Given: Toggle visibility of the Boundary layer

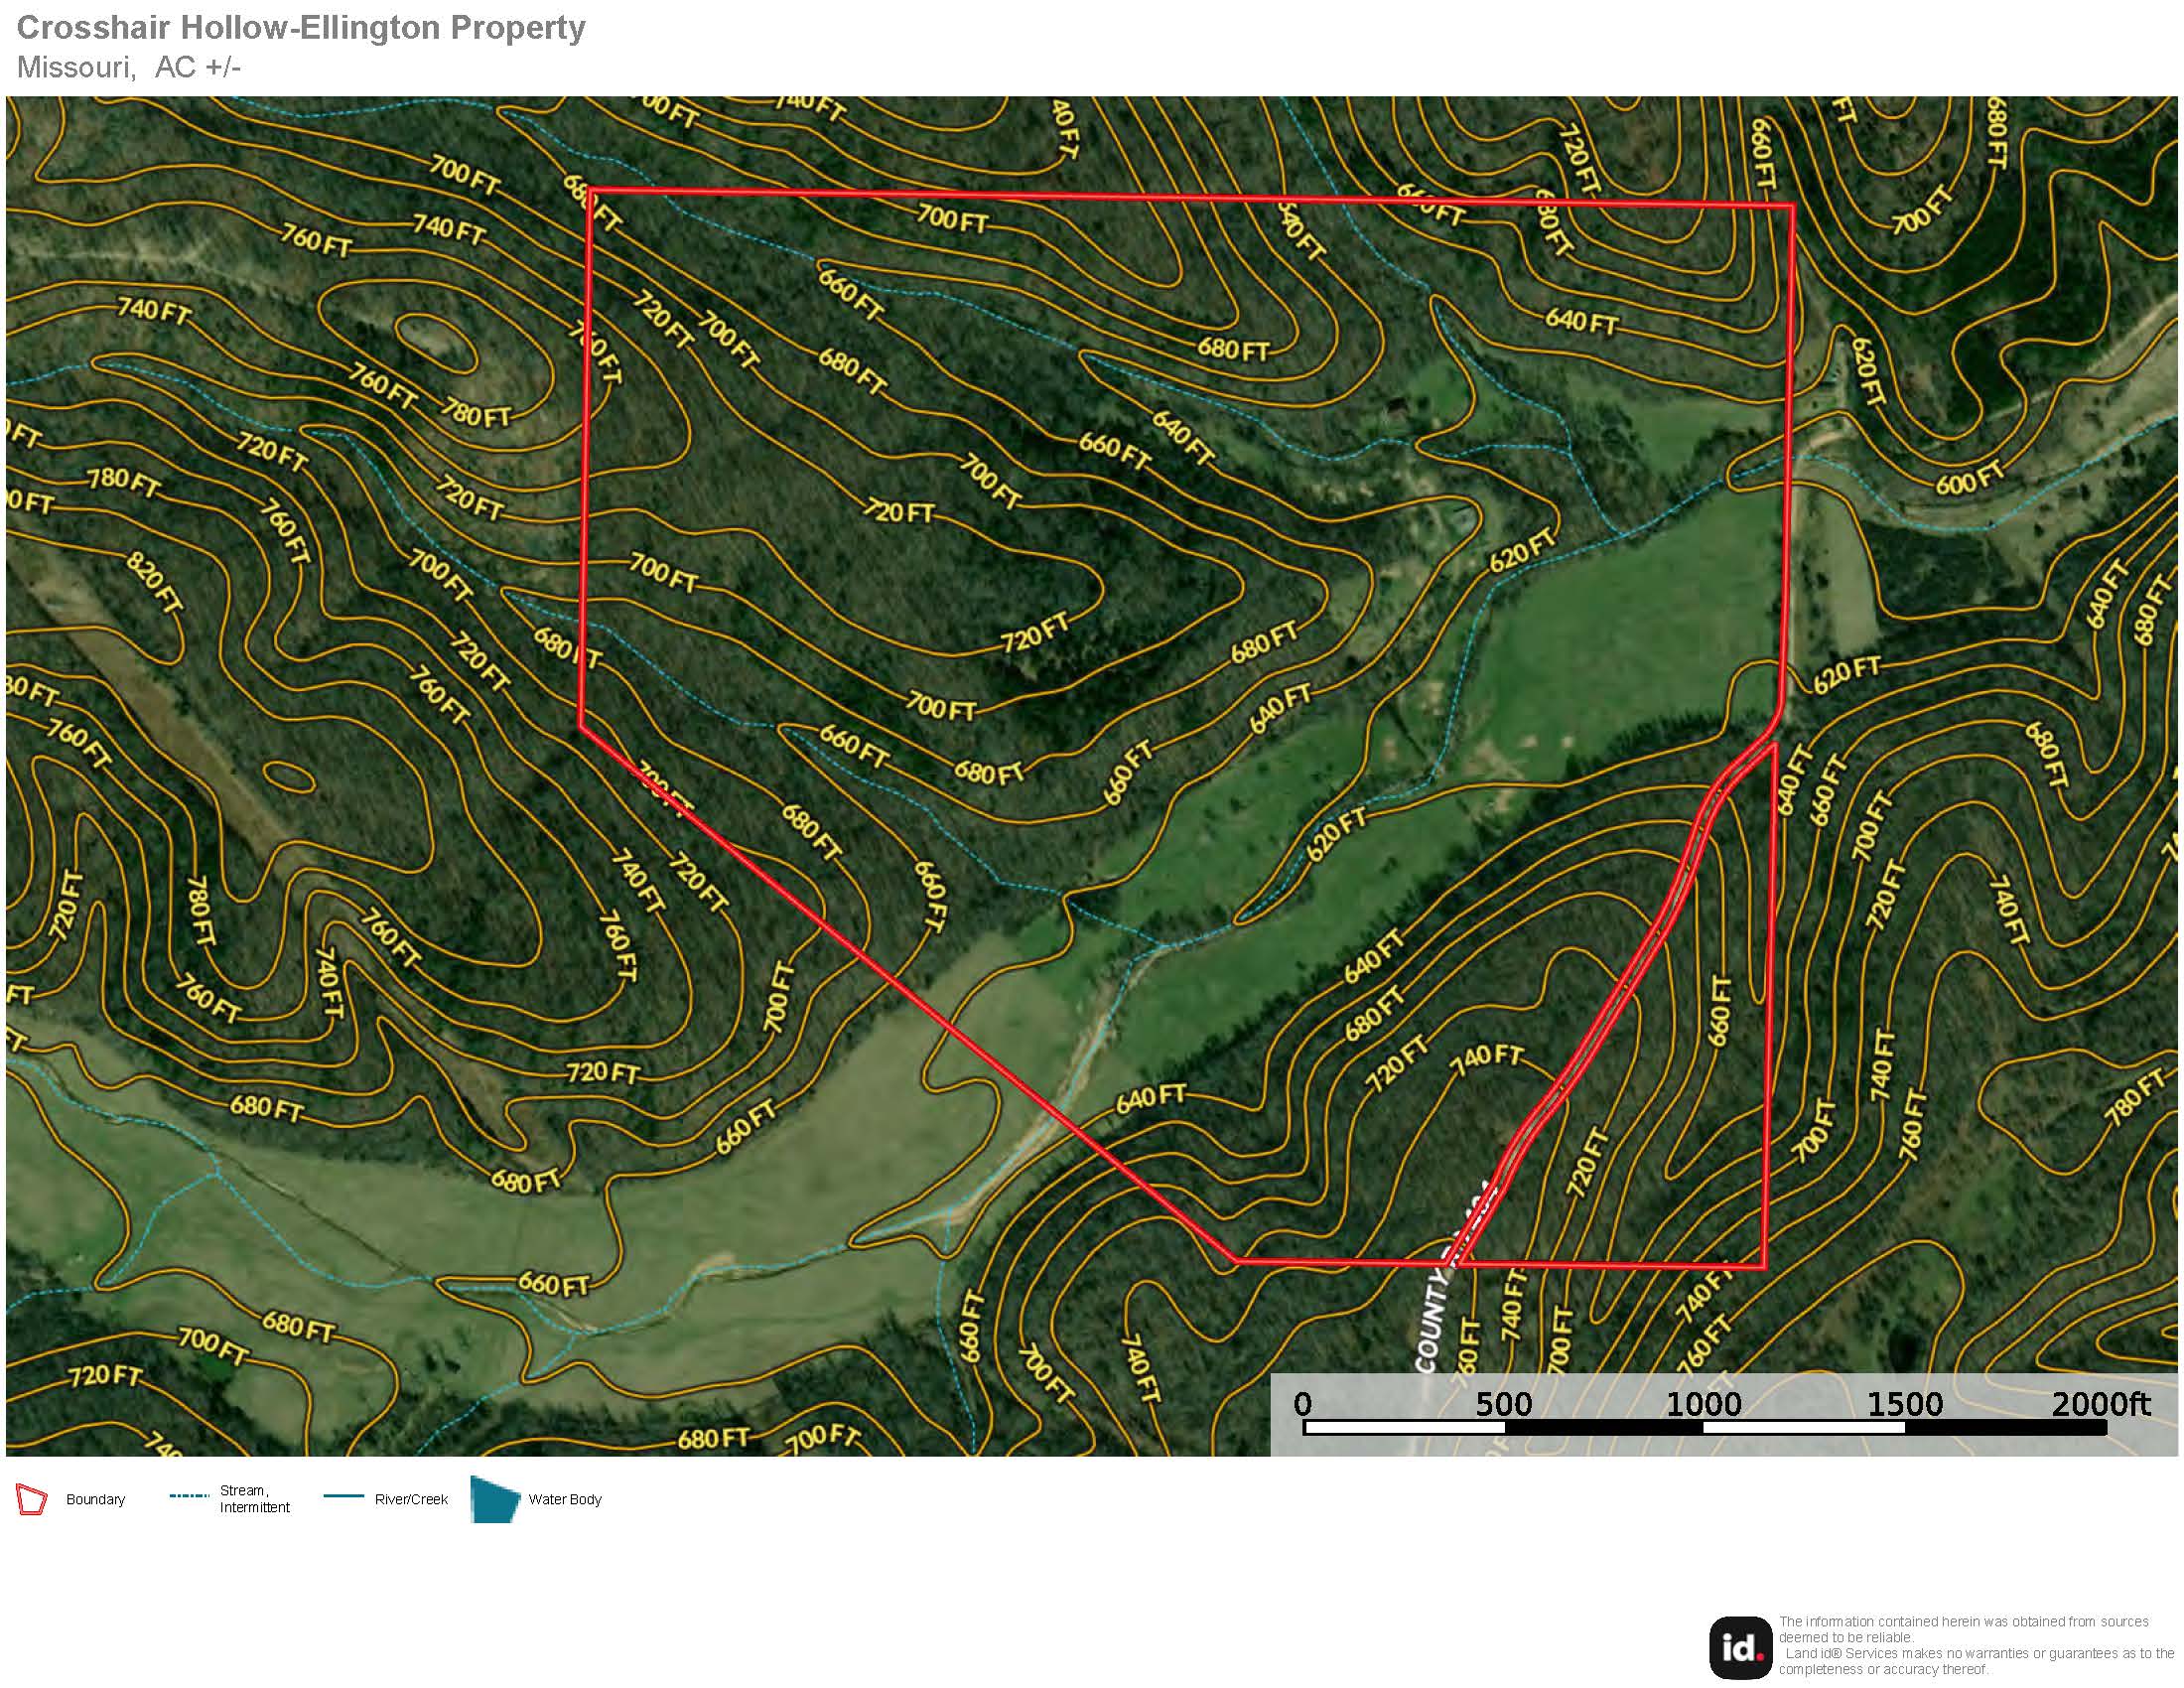Looking at the screenshot, I should point(31,1499).
